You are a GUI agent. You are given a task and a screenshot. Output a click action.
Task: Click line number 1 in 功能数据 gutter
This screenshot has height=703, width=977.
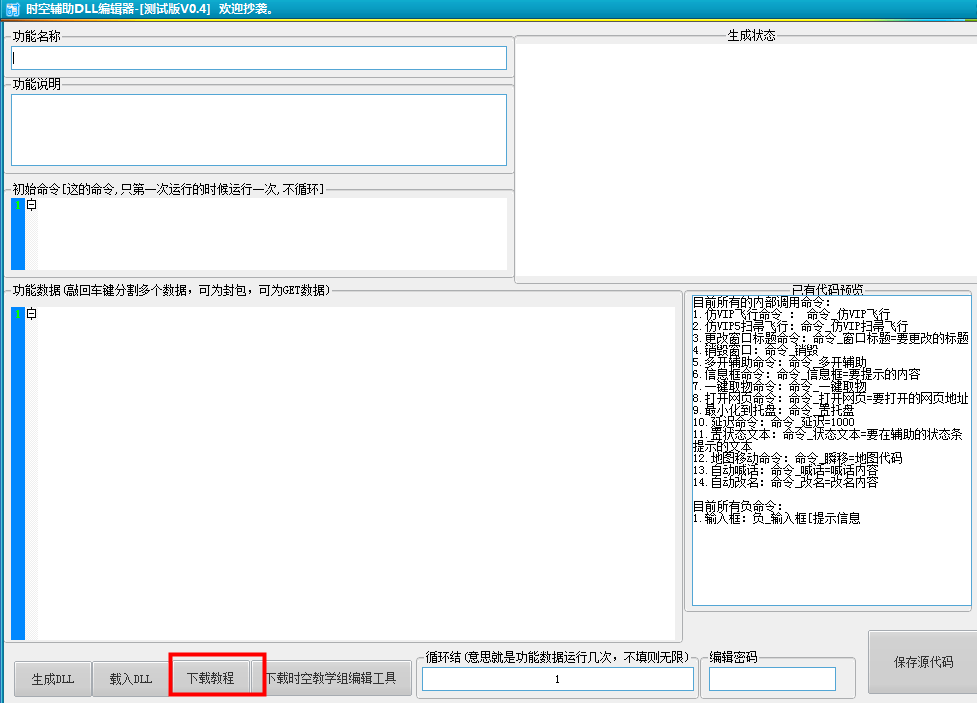tap(17, 313)
